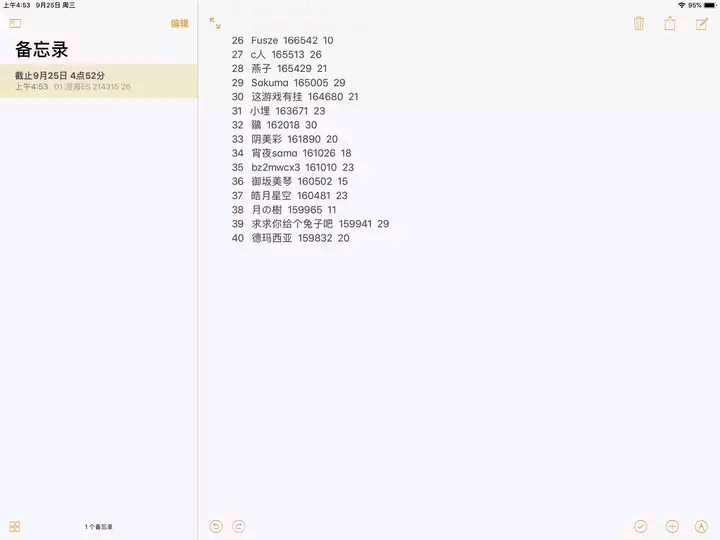The height and width of the screenshot is (540, 720).
Task: Select row 35 bz2mwcx3 161010
Action: tap(293, 168)
